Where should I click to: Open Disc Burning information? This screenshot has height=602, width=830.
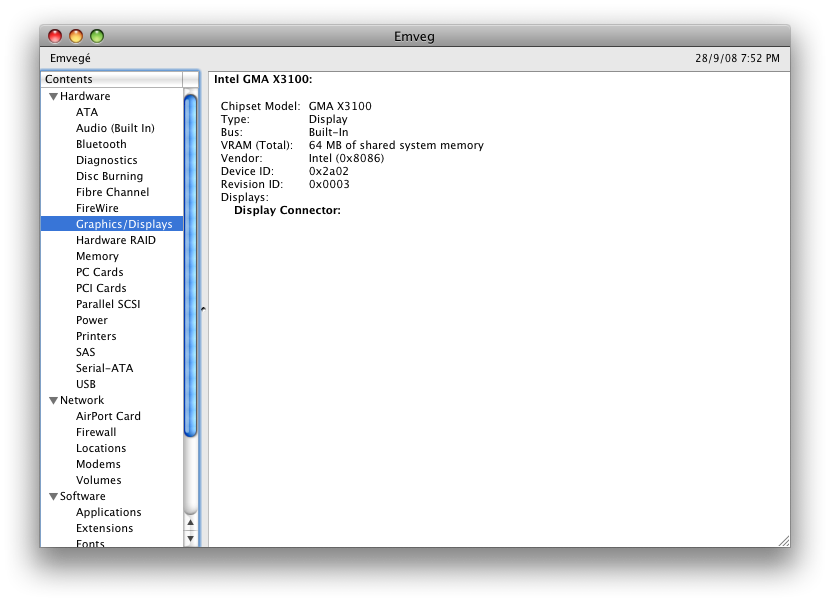pyautogui.click(x=110, y=176)
